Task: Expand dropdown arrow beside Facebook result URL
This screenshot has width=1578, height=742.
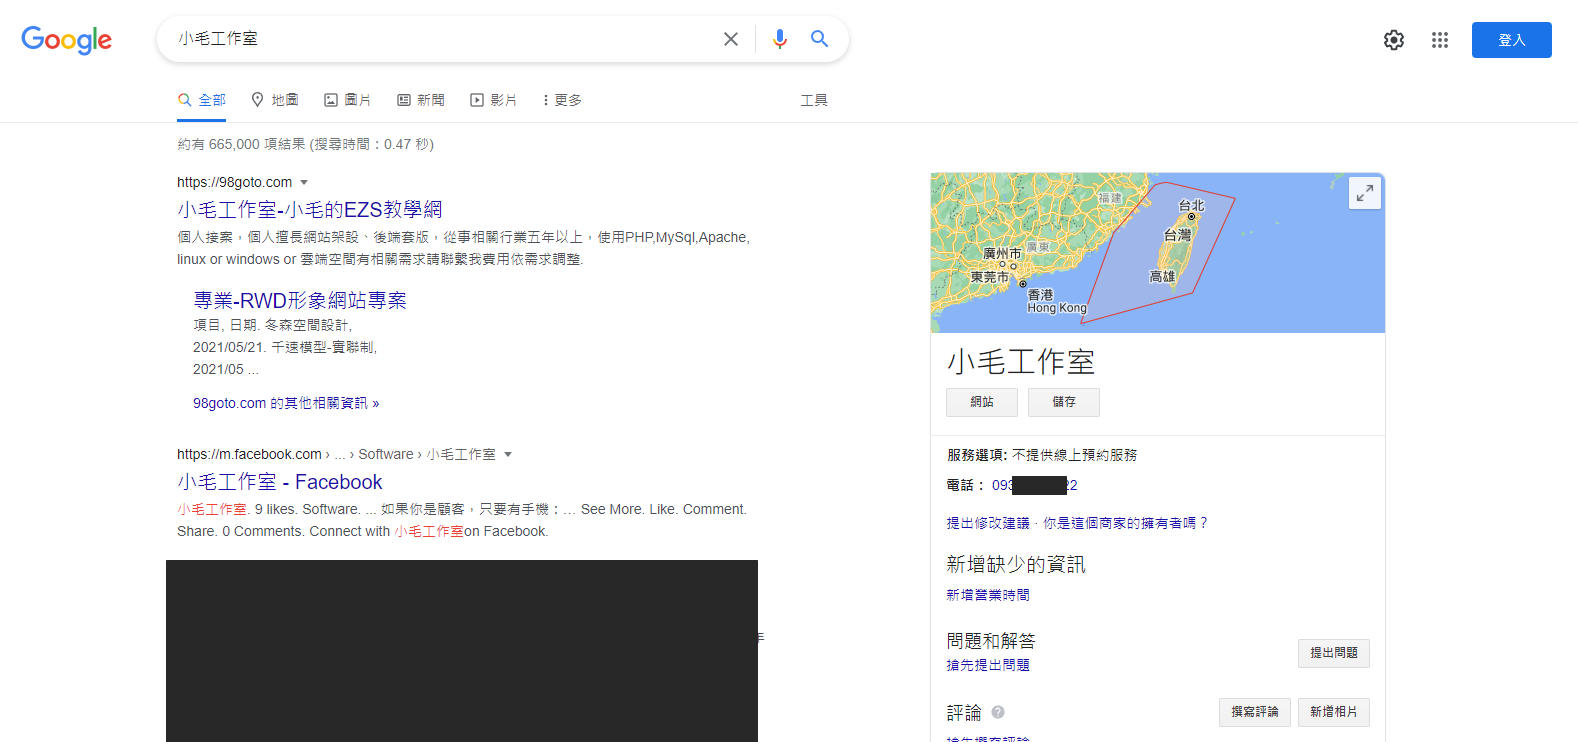Action: 508,455
